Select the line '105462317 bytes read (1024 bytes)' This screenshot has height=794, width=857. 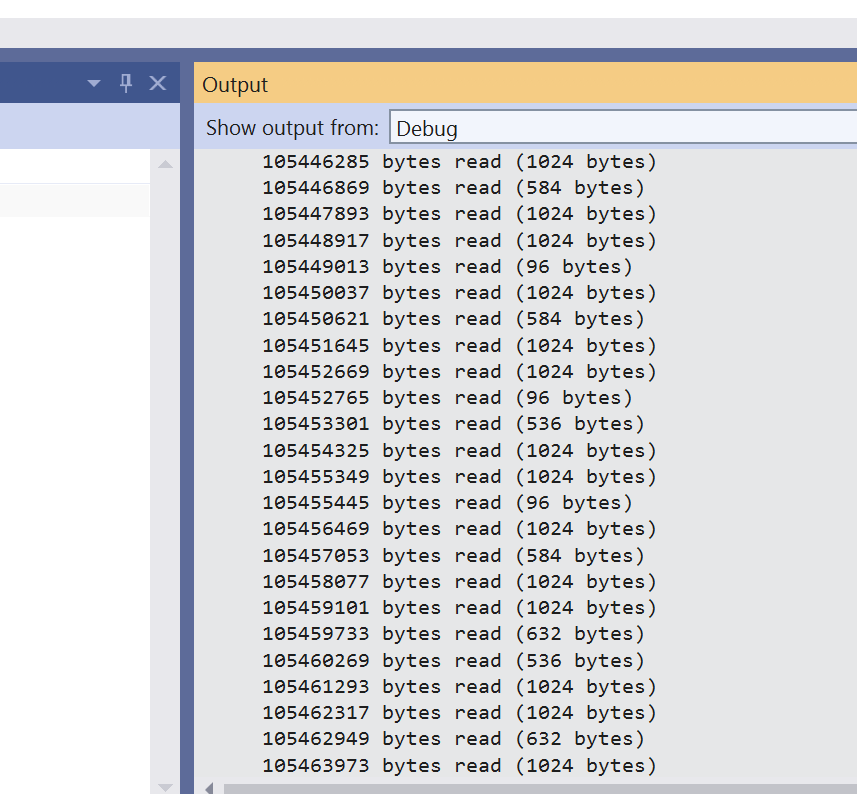click(x=459, y=713)
